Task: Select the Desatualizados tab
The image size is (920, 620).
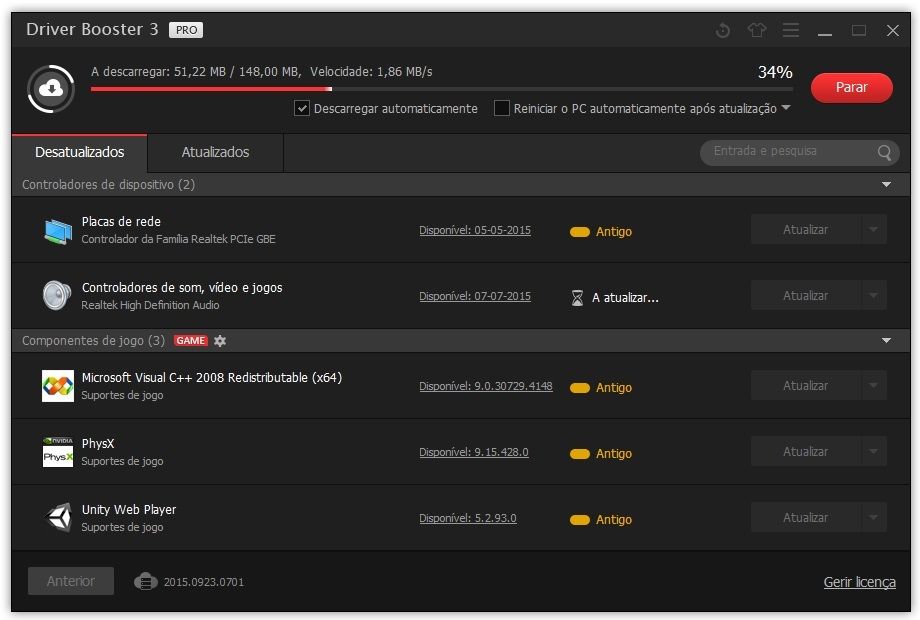Action: pyautogui.click(x=80, y=153)
